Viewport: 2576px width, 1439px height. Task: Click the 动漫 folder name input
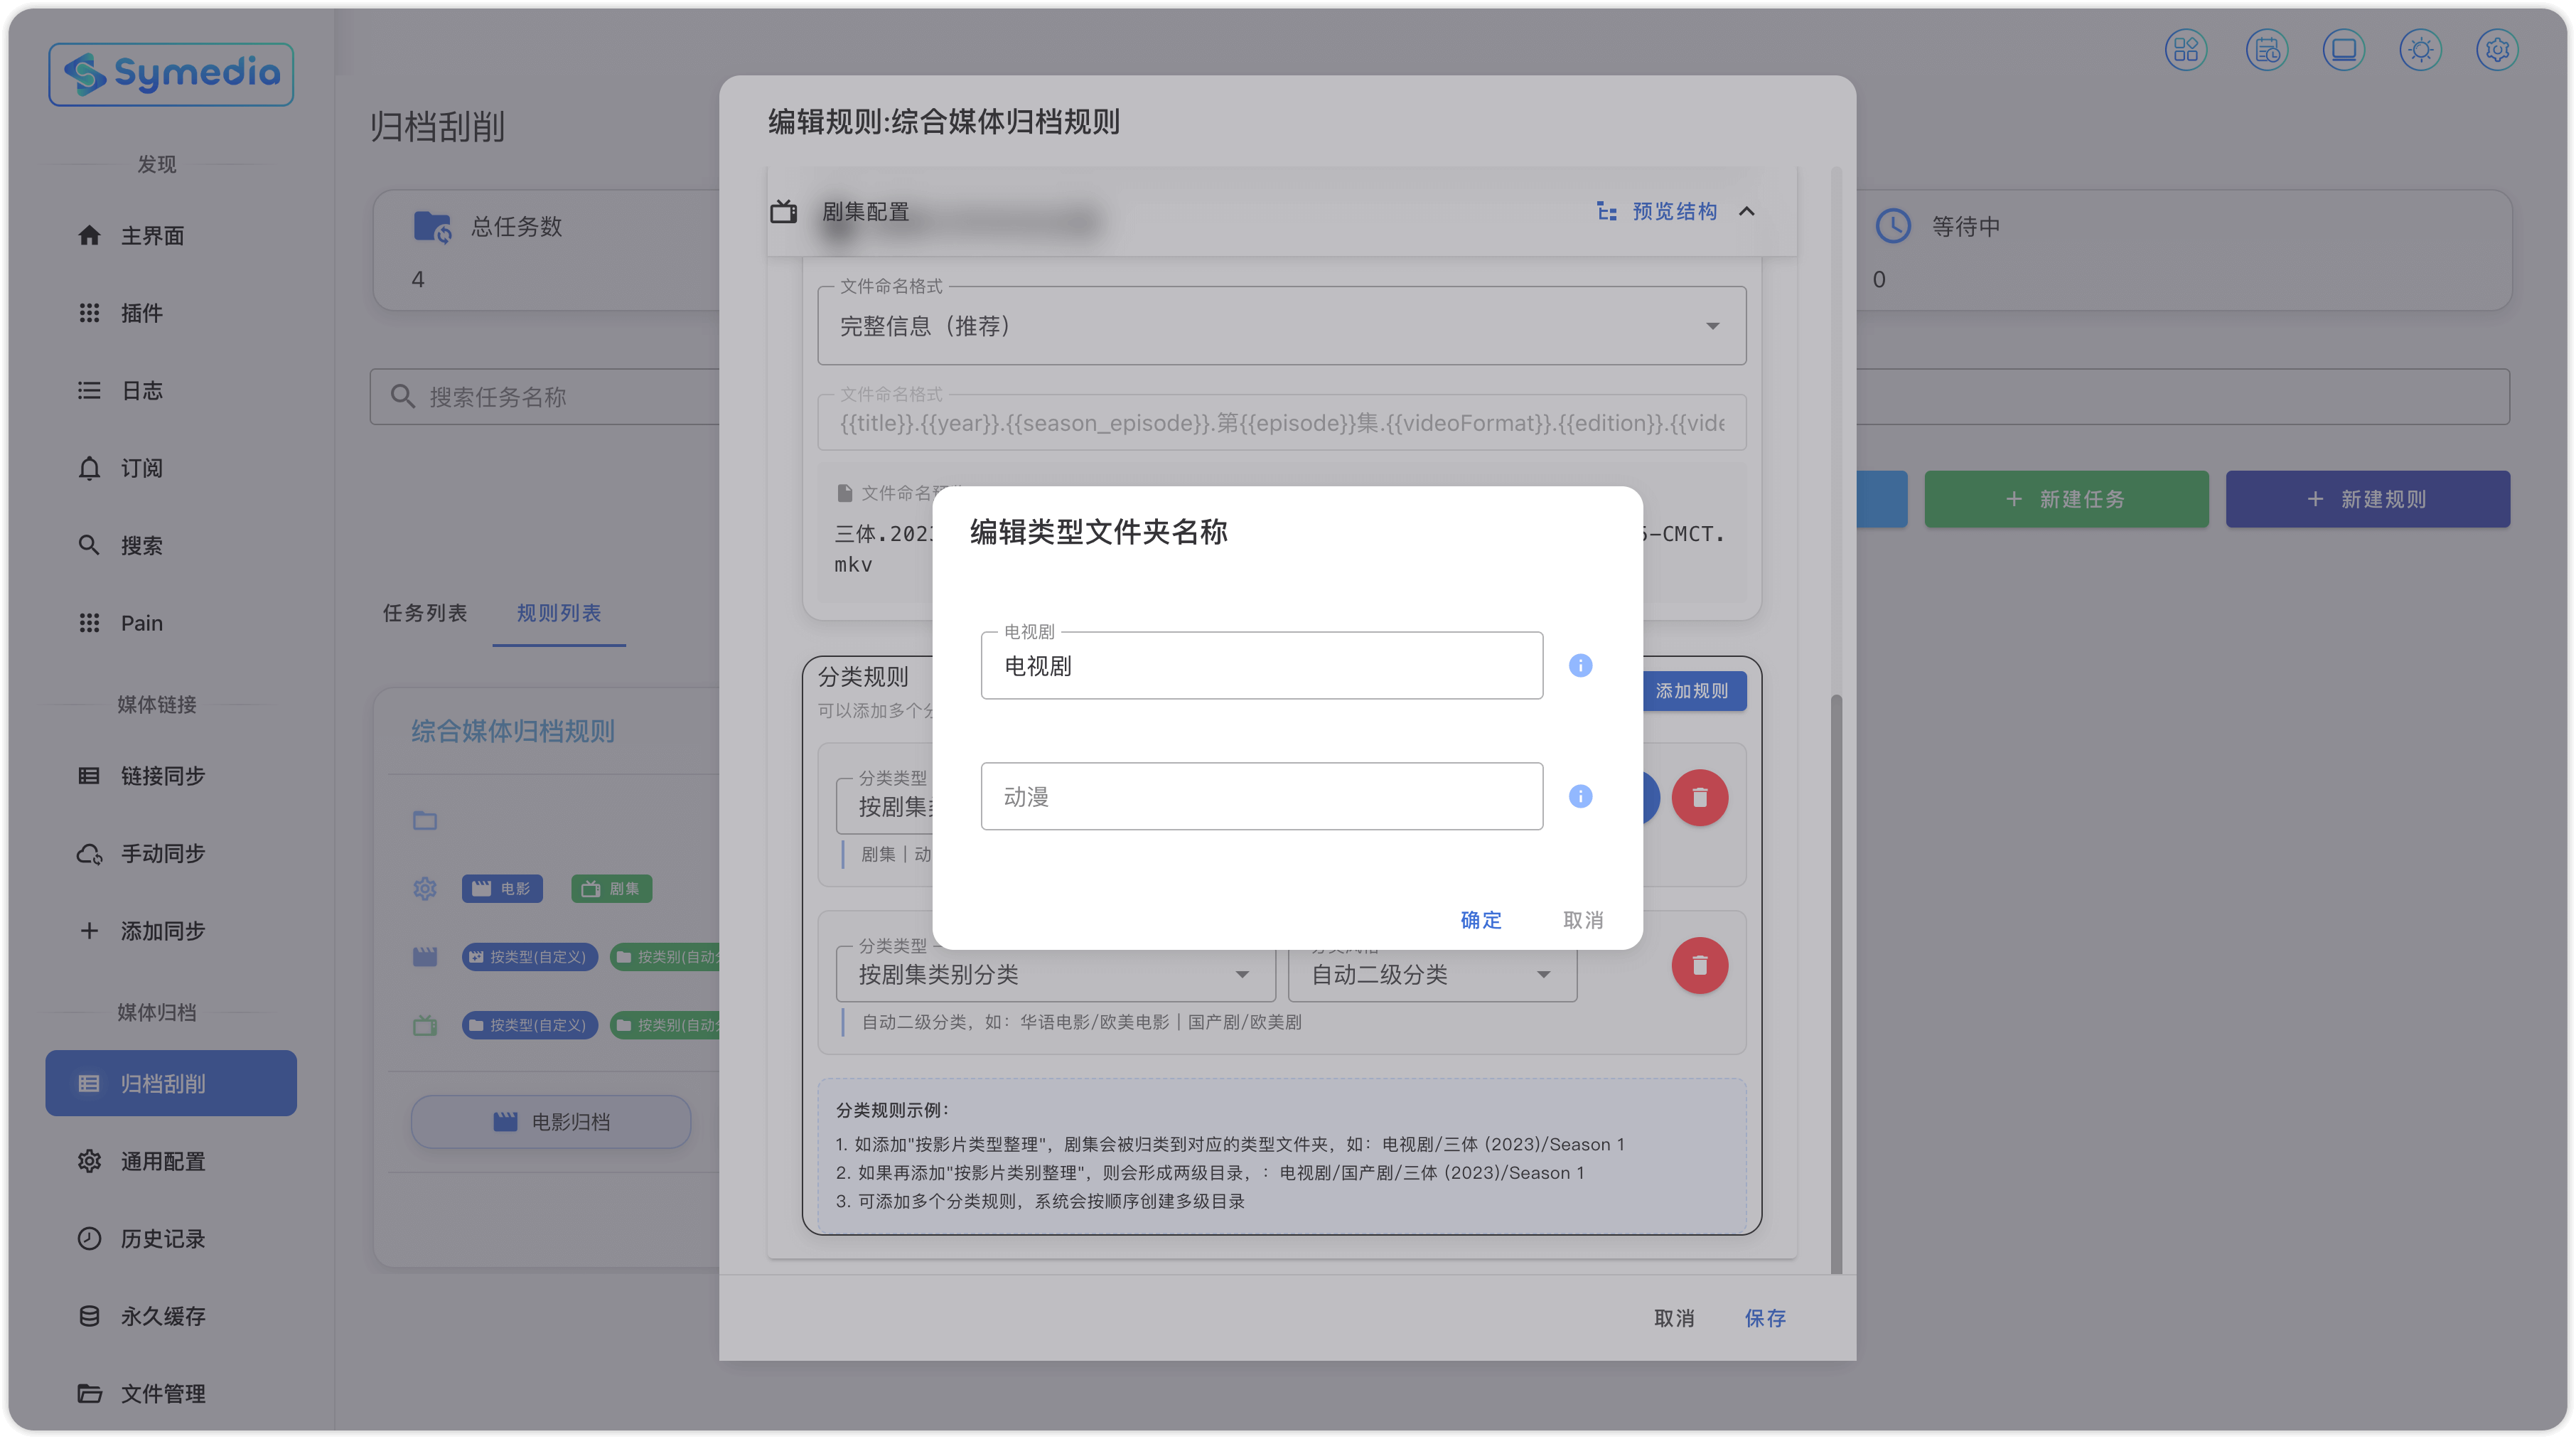(1261, 796)
